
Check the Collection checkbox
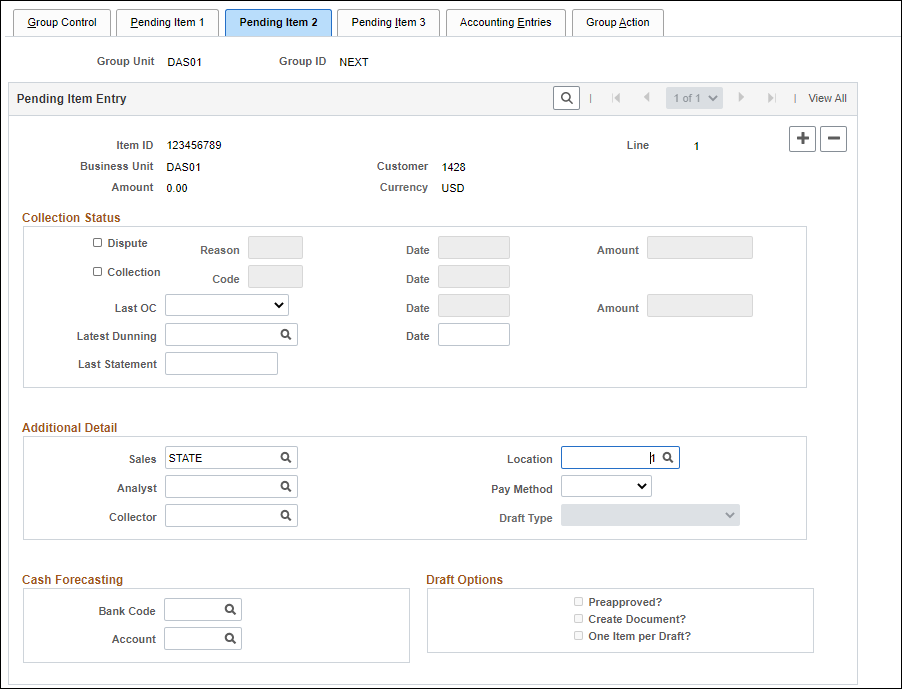[x=97, y=271]
